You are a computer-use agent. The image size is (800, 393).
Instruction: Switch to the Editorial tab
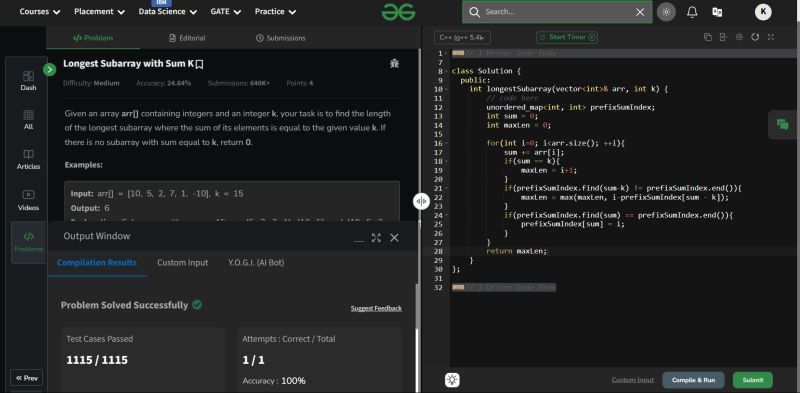click(187, 38)
